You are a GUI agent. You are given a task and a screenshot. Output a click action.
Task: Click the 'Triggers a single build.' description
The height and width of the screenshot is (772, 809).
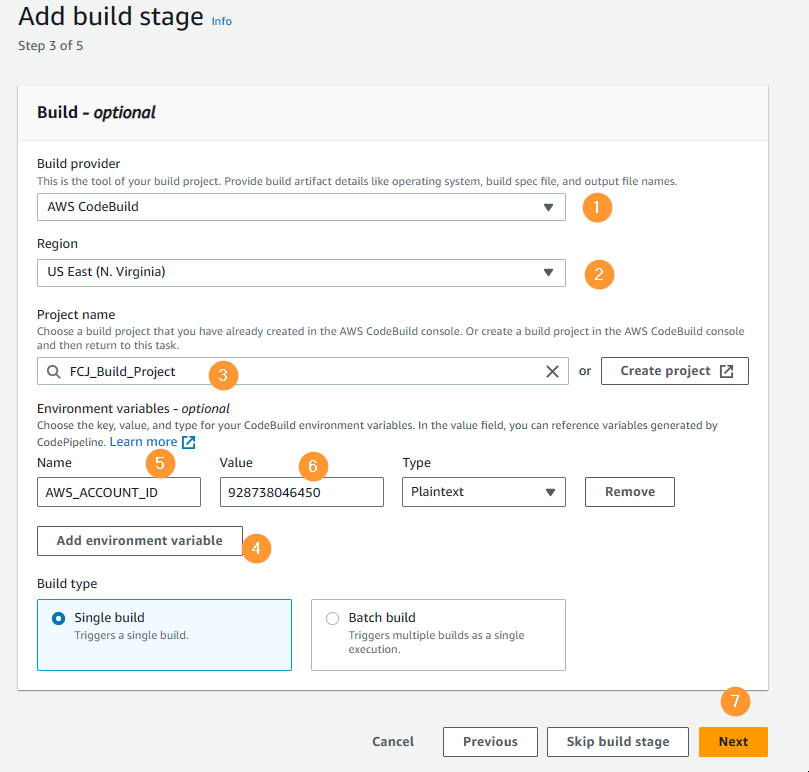[x=132, y=635]
